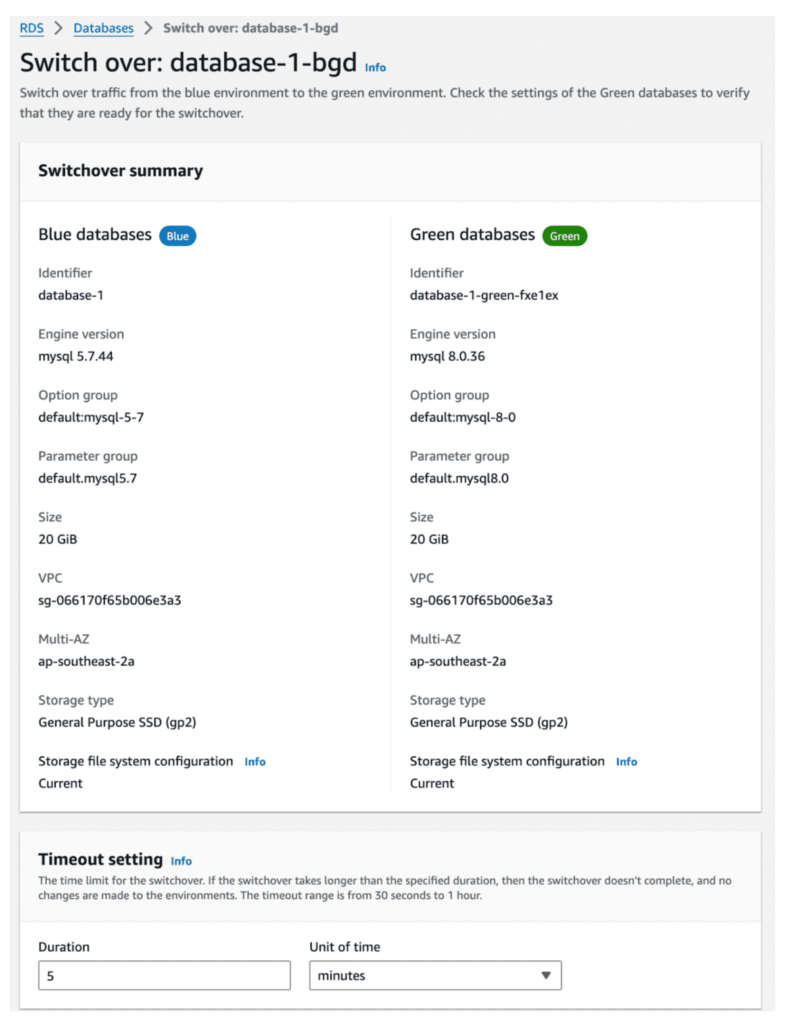Open Info next to the page title
Screen dimensions: 789x1024
375,67
